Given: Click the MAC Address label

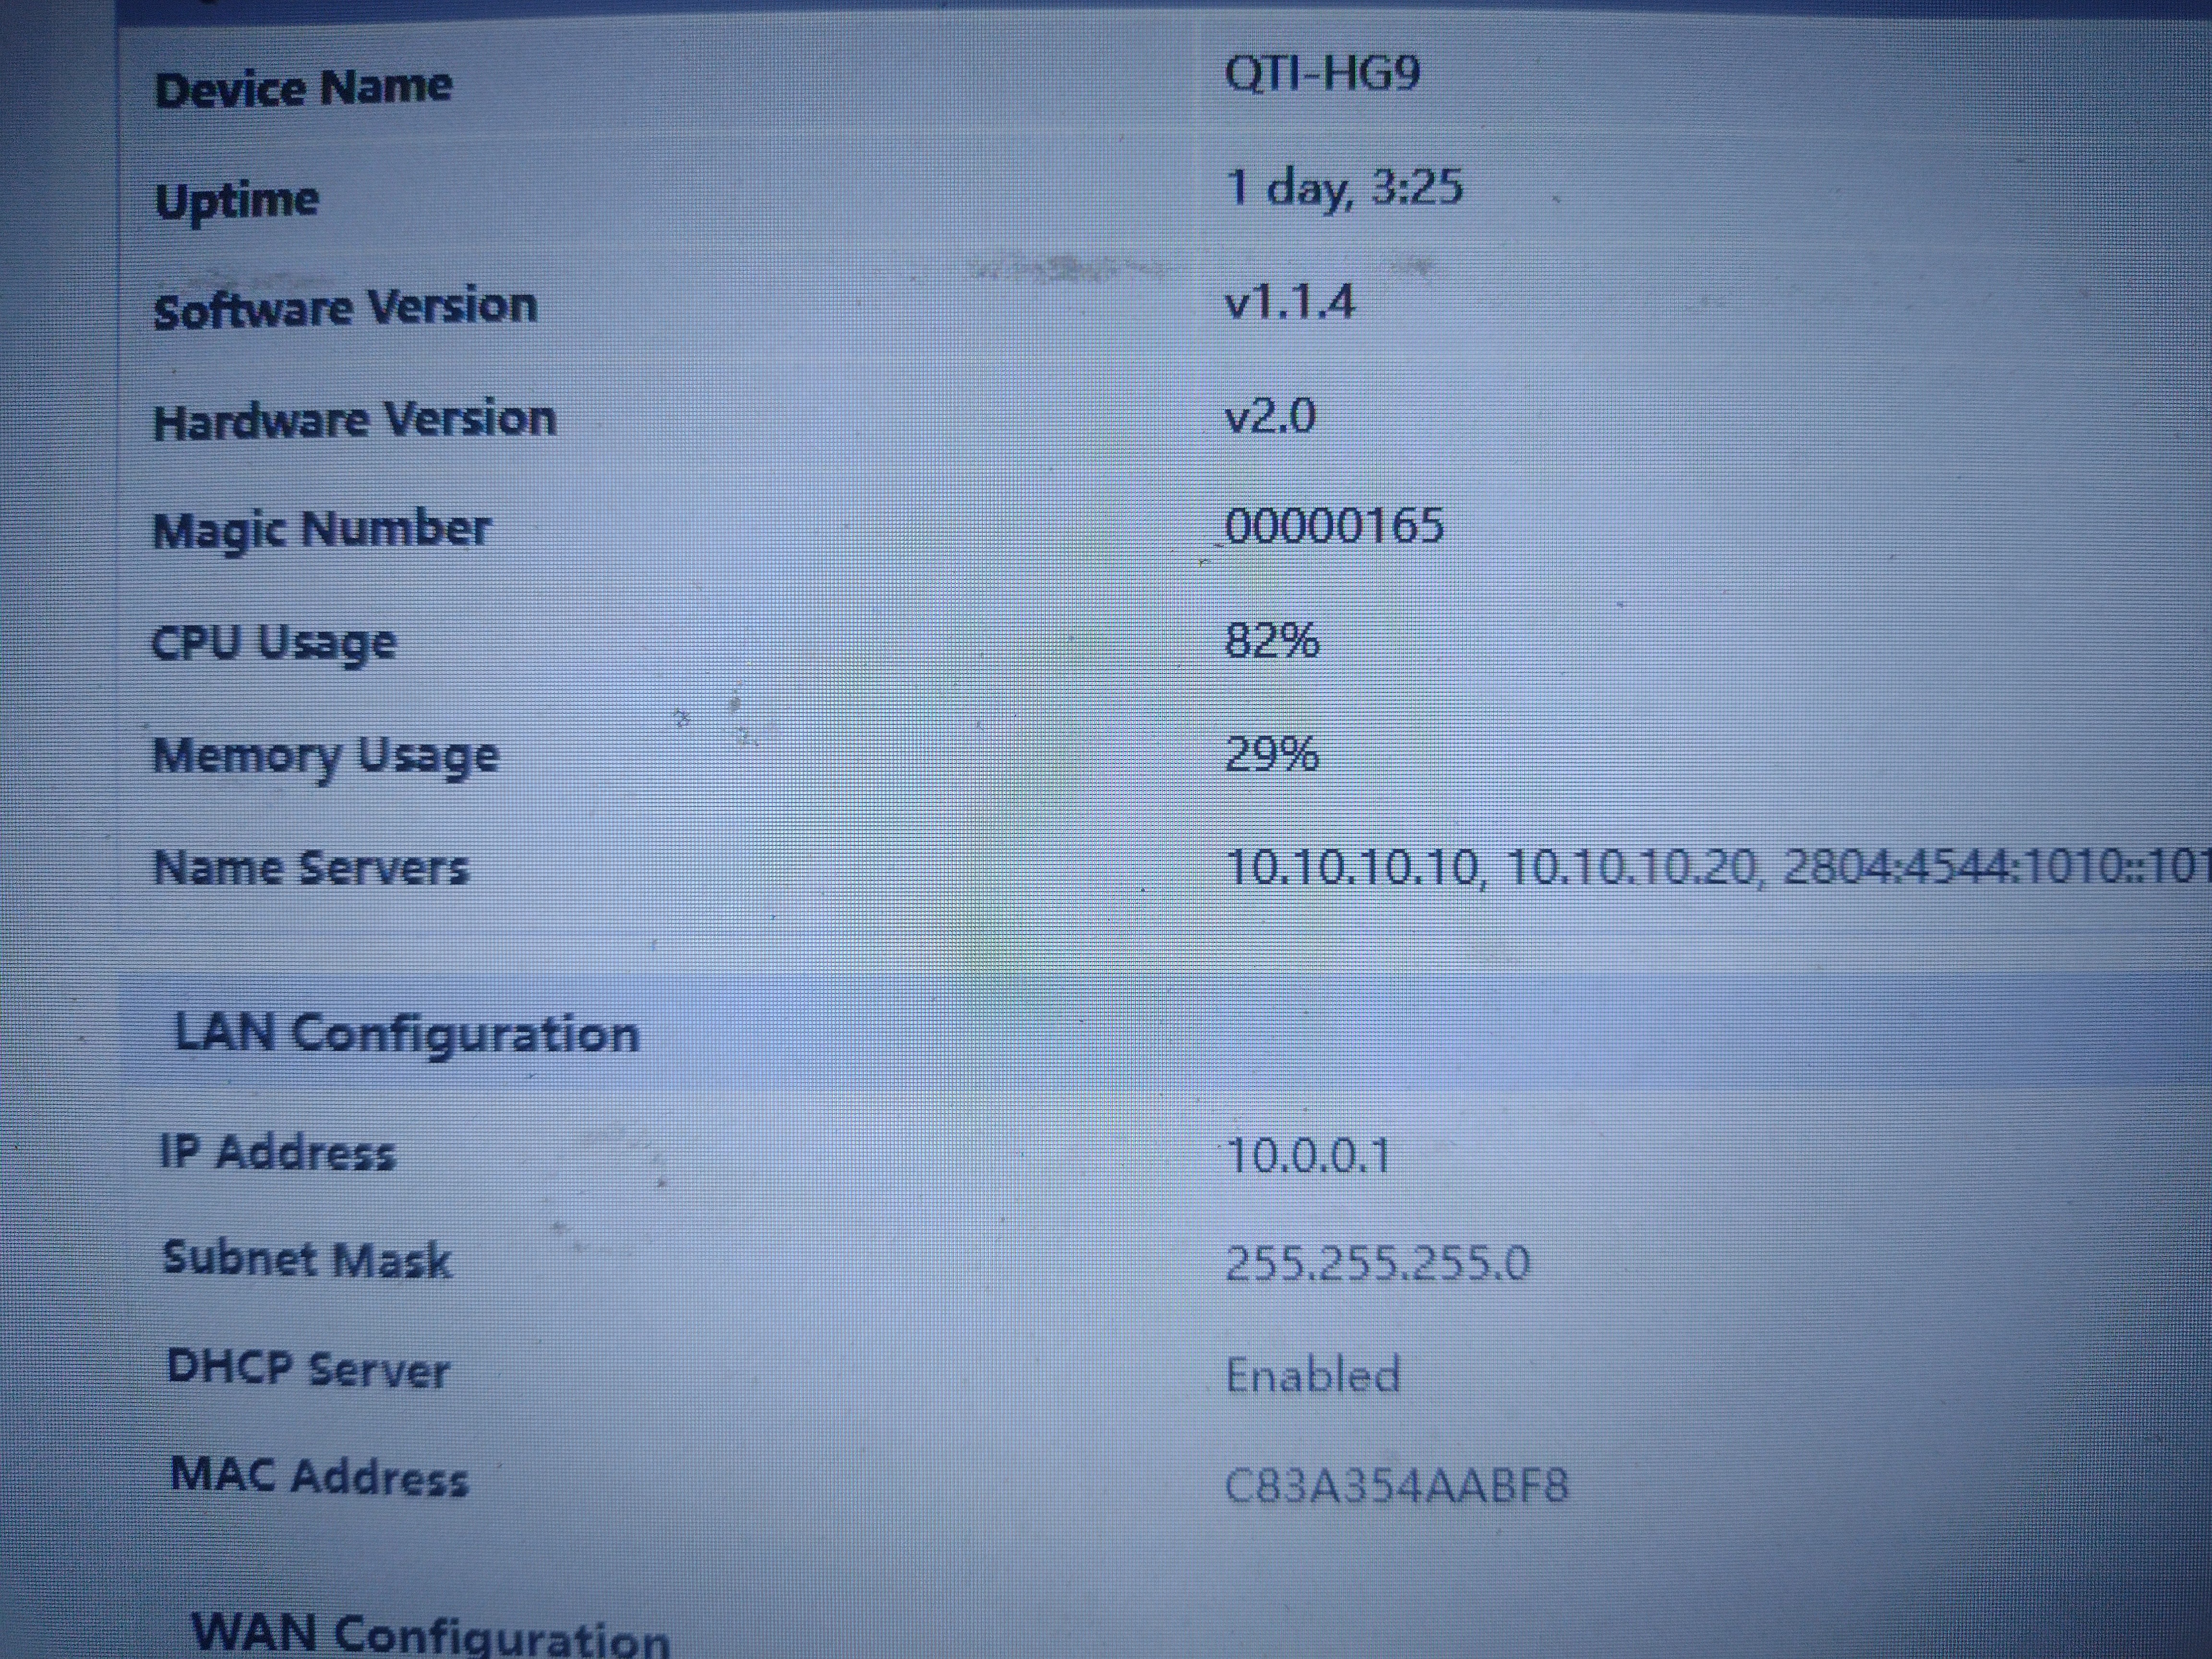Looking at the screenshot, I should [x=318, y=1476].
